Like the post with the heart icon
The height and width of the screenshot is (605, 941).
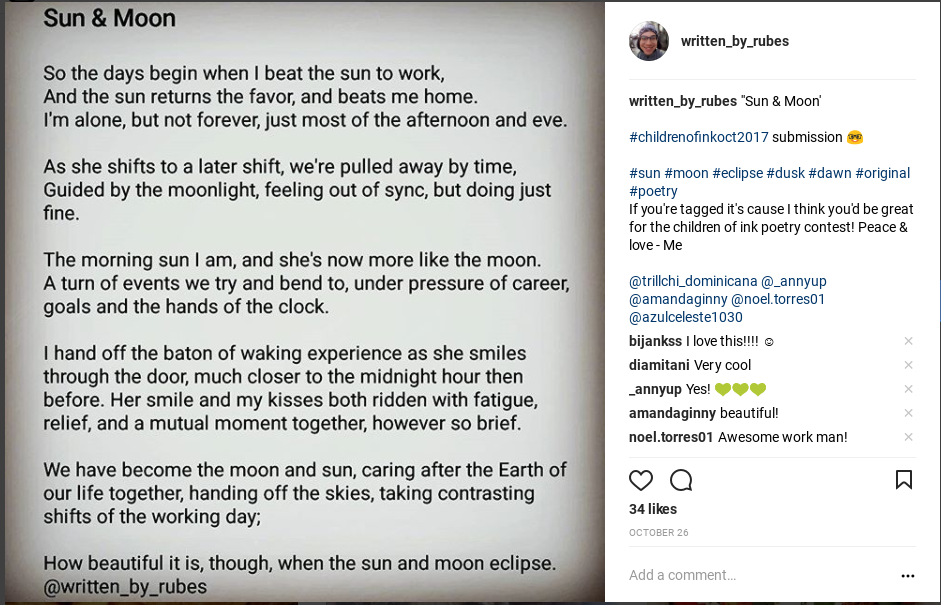(x=641, y=480)
